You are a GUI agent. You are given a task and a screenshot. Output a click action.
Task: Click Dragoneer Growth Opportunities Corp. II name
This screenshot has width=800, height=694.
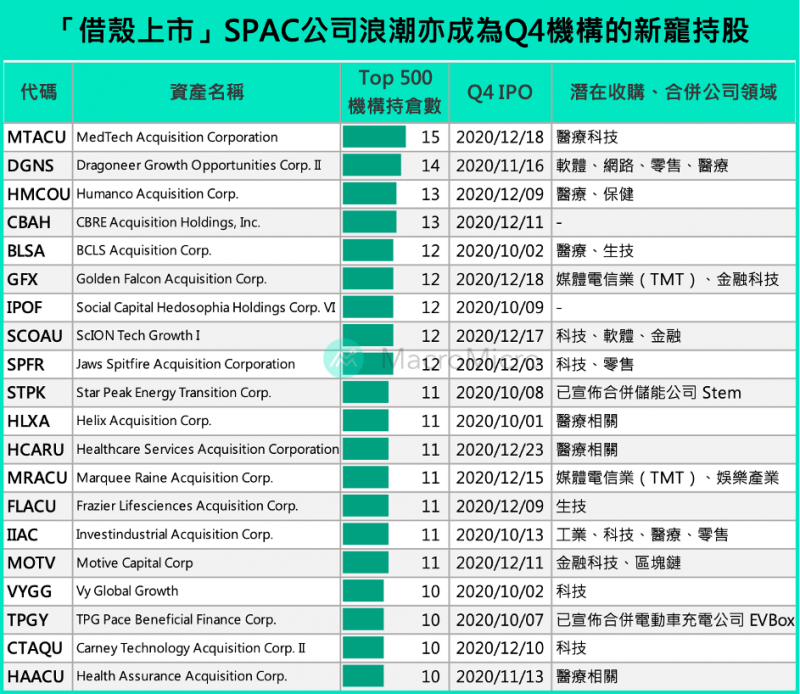199,166
